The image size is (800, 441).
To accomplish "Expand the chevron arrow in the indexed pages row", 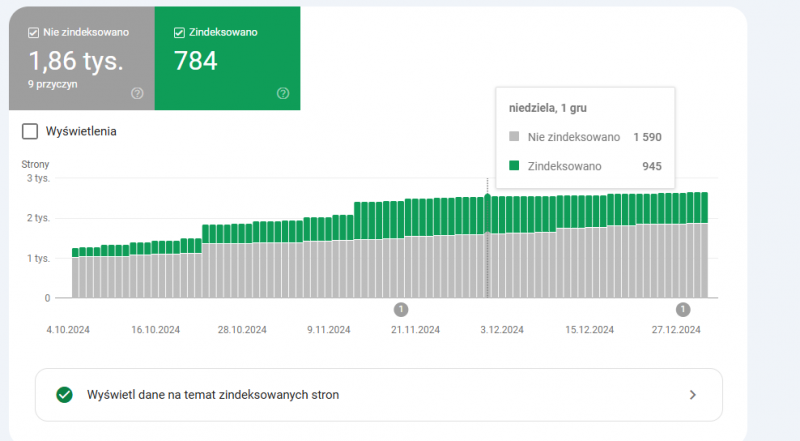I will (693, 395).
